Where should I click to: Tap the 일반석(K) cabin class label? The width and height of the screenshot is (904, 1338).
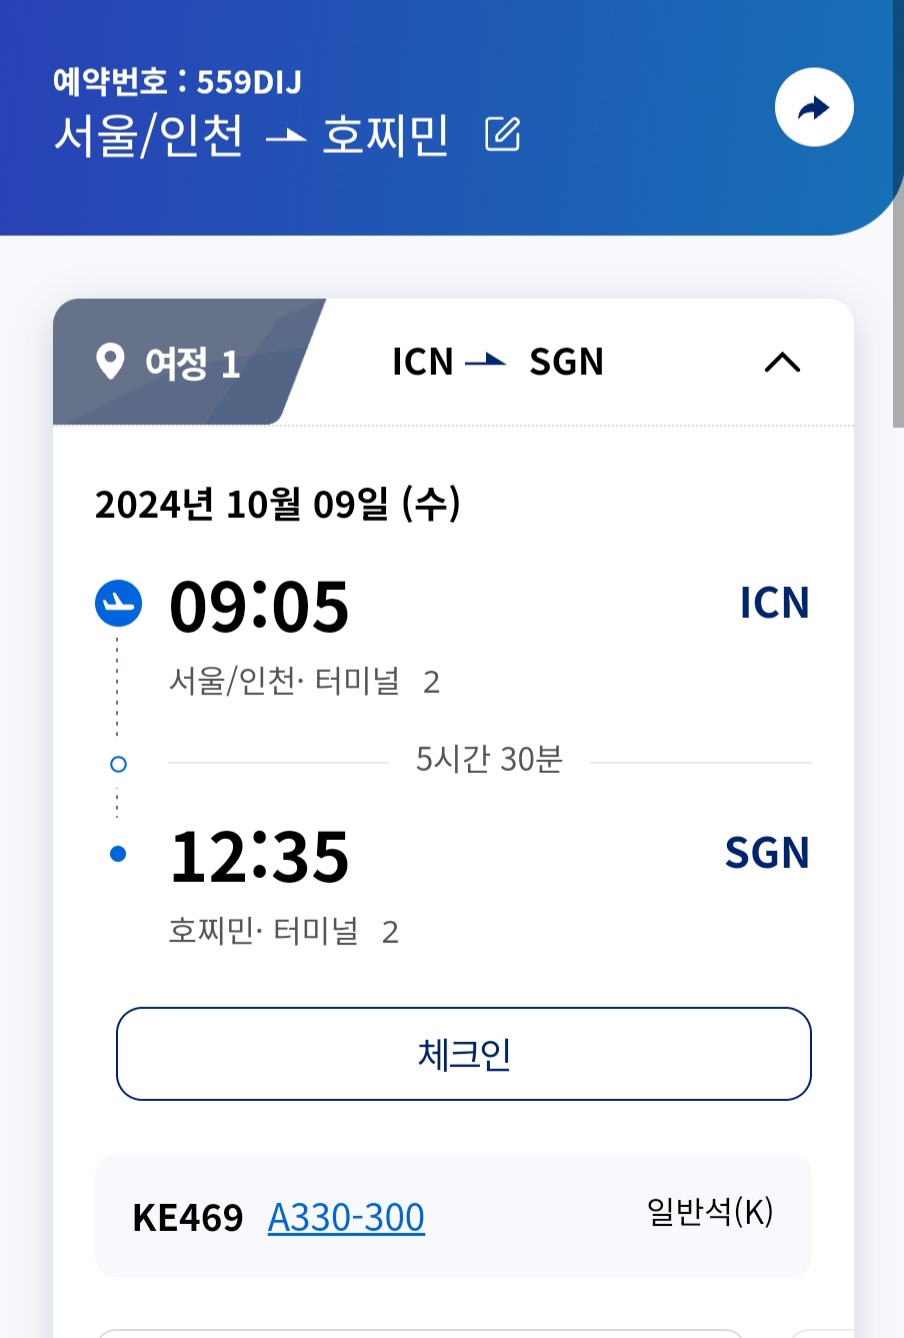[710, 1212]
